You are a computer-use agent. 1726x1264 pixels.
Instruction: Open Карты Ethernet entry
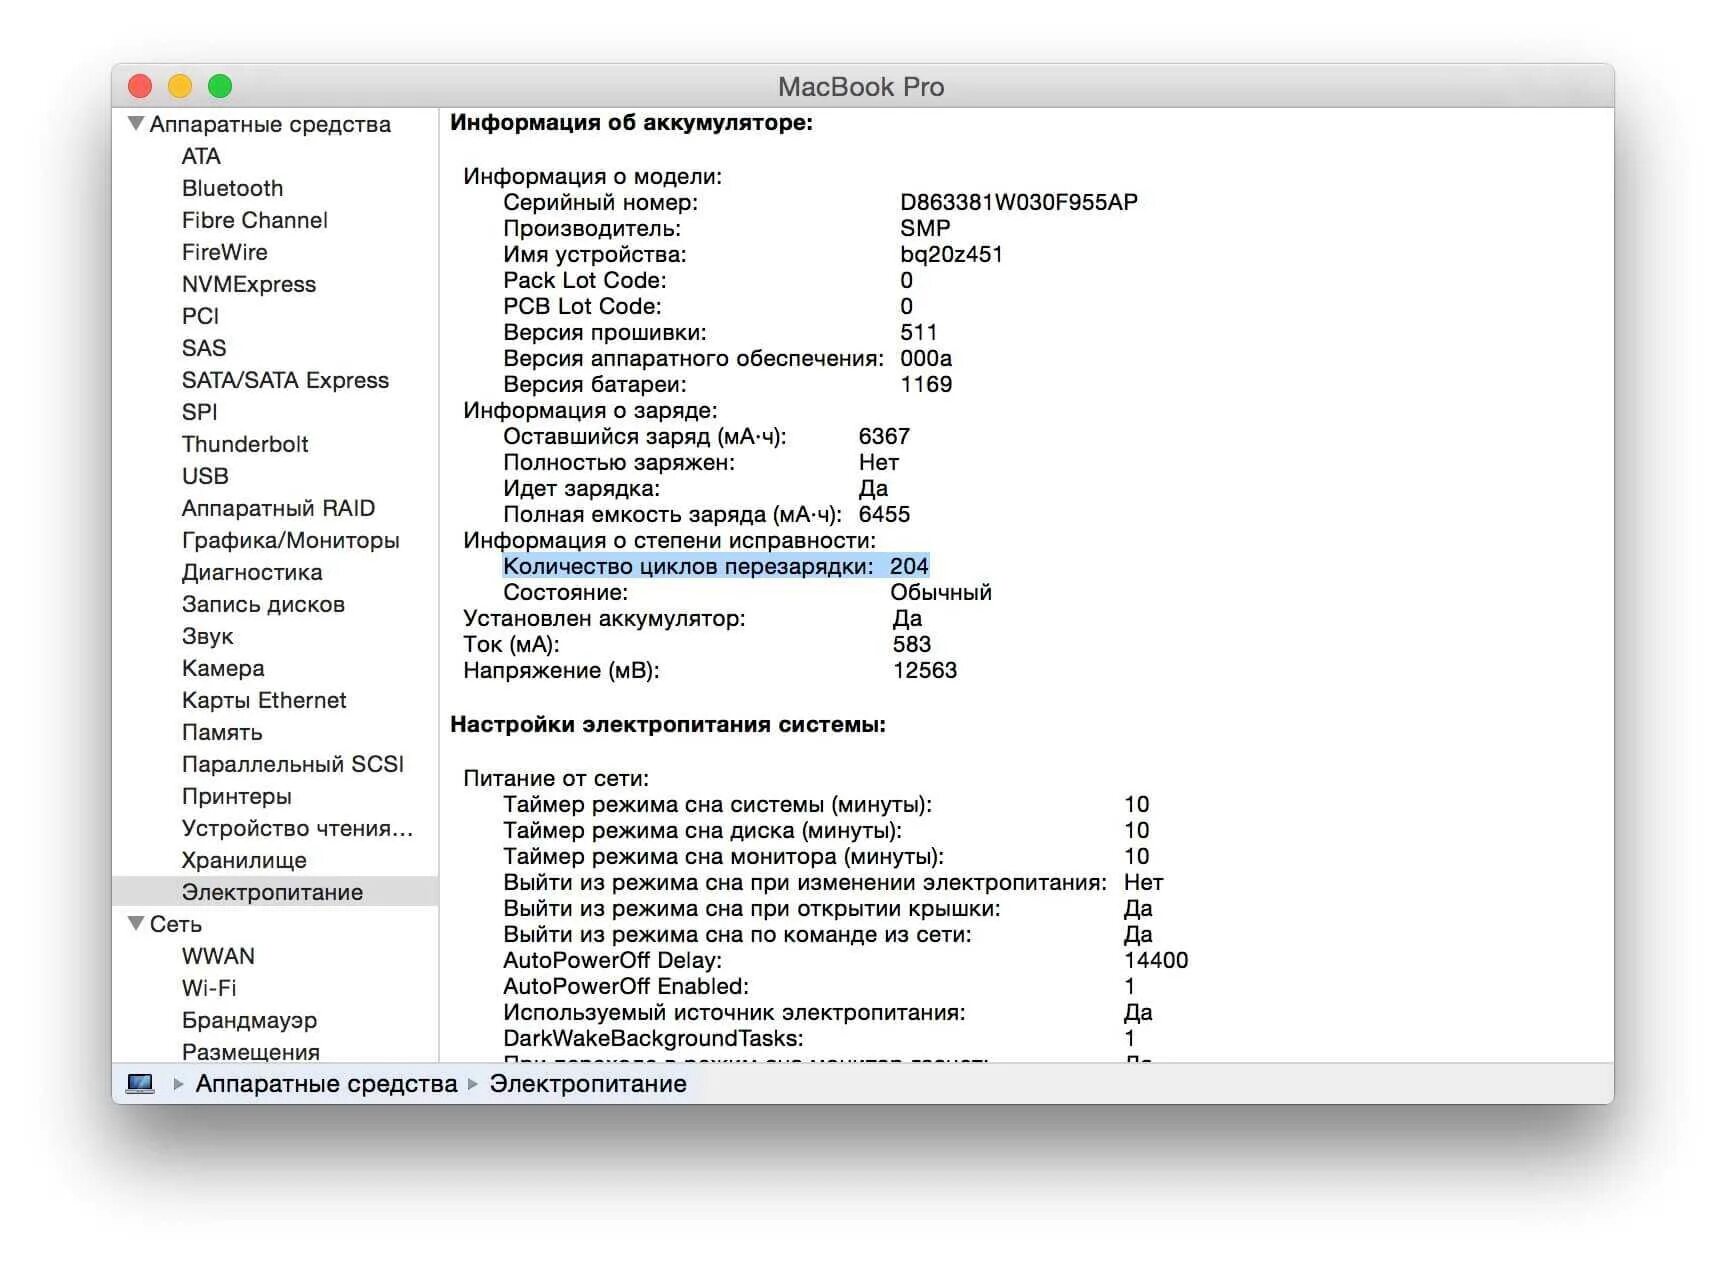[x=264, y=700]
